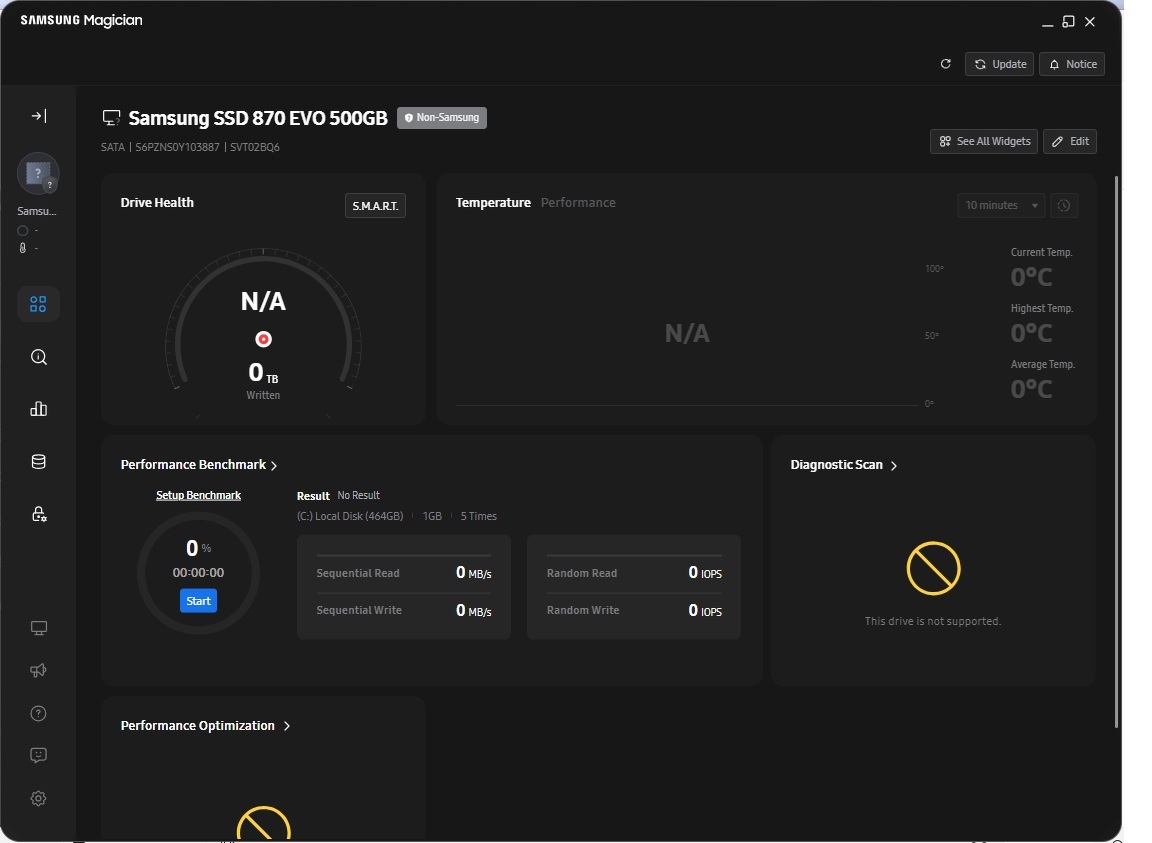Screen dimensions: 1152x843
Task: Click the Setup Benchmark link
Action: (198, 495)
